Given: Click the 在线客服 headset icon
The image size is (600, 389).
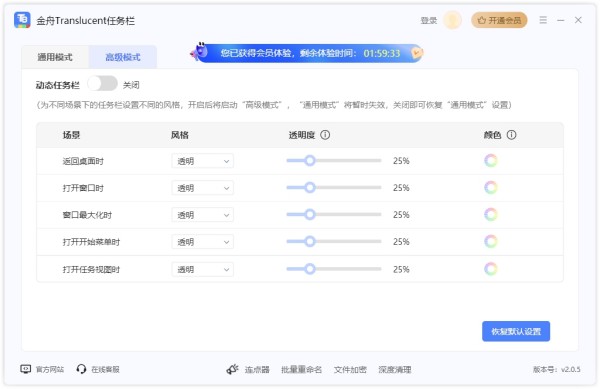Looking at the screenshot, I should (x=81, y=369).
